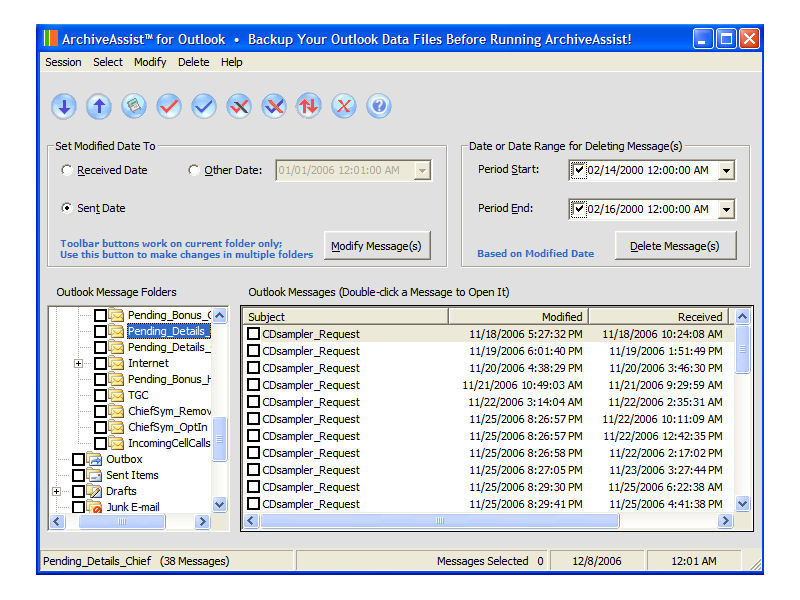Click the message list vertical scrollbar thumb

tap(742, 349)
